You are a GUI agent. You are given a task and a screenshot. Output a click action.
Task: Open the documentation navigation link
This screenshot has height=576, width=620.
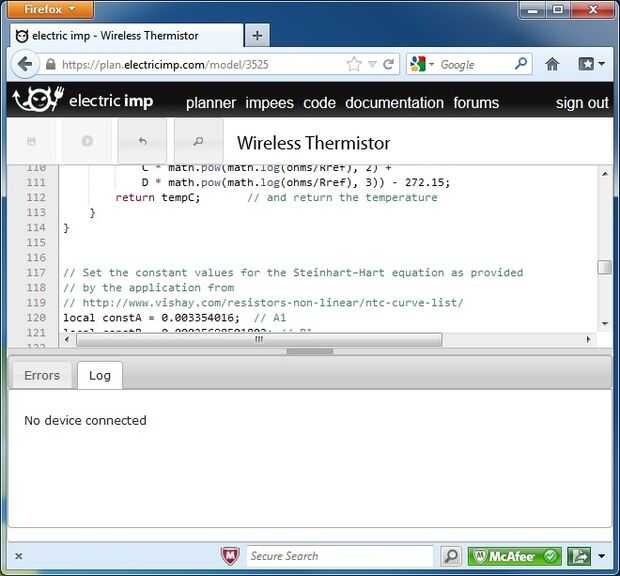[394, 103]
